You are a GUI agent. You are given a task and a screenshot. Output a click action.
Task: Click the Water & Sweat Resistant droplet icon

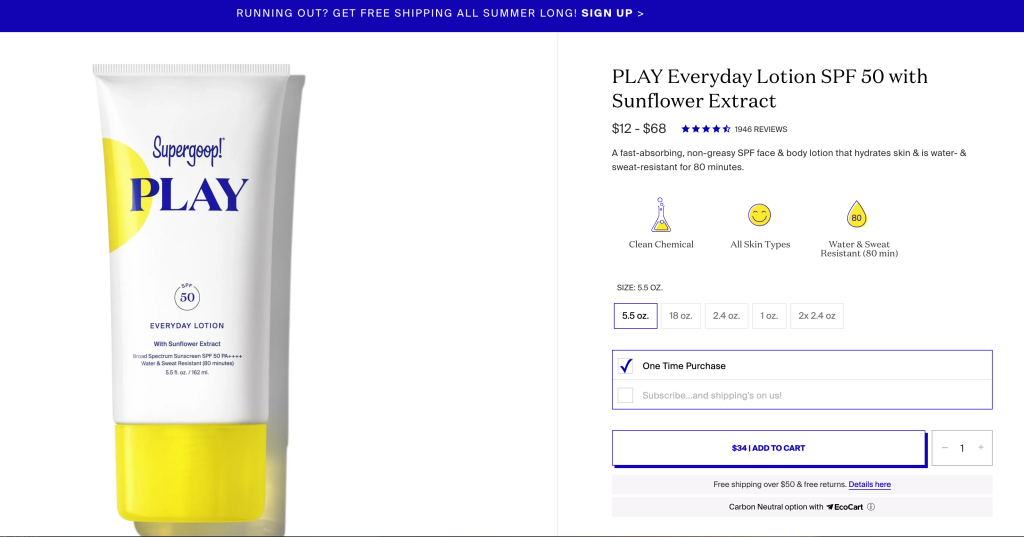point(856,214)
